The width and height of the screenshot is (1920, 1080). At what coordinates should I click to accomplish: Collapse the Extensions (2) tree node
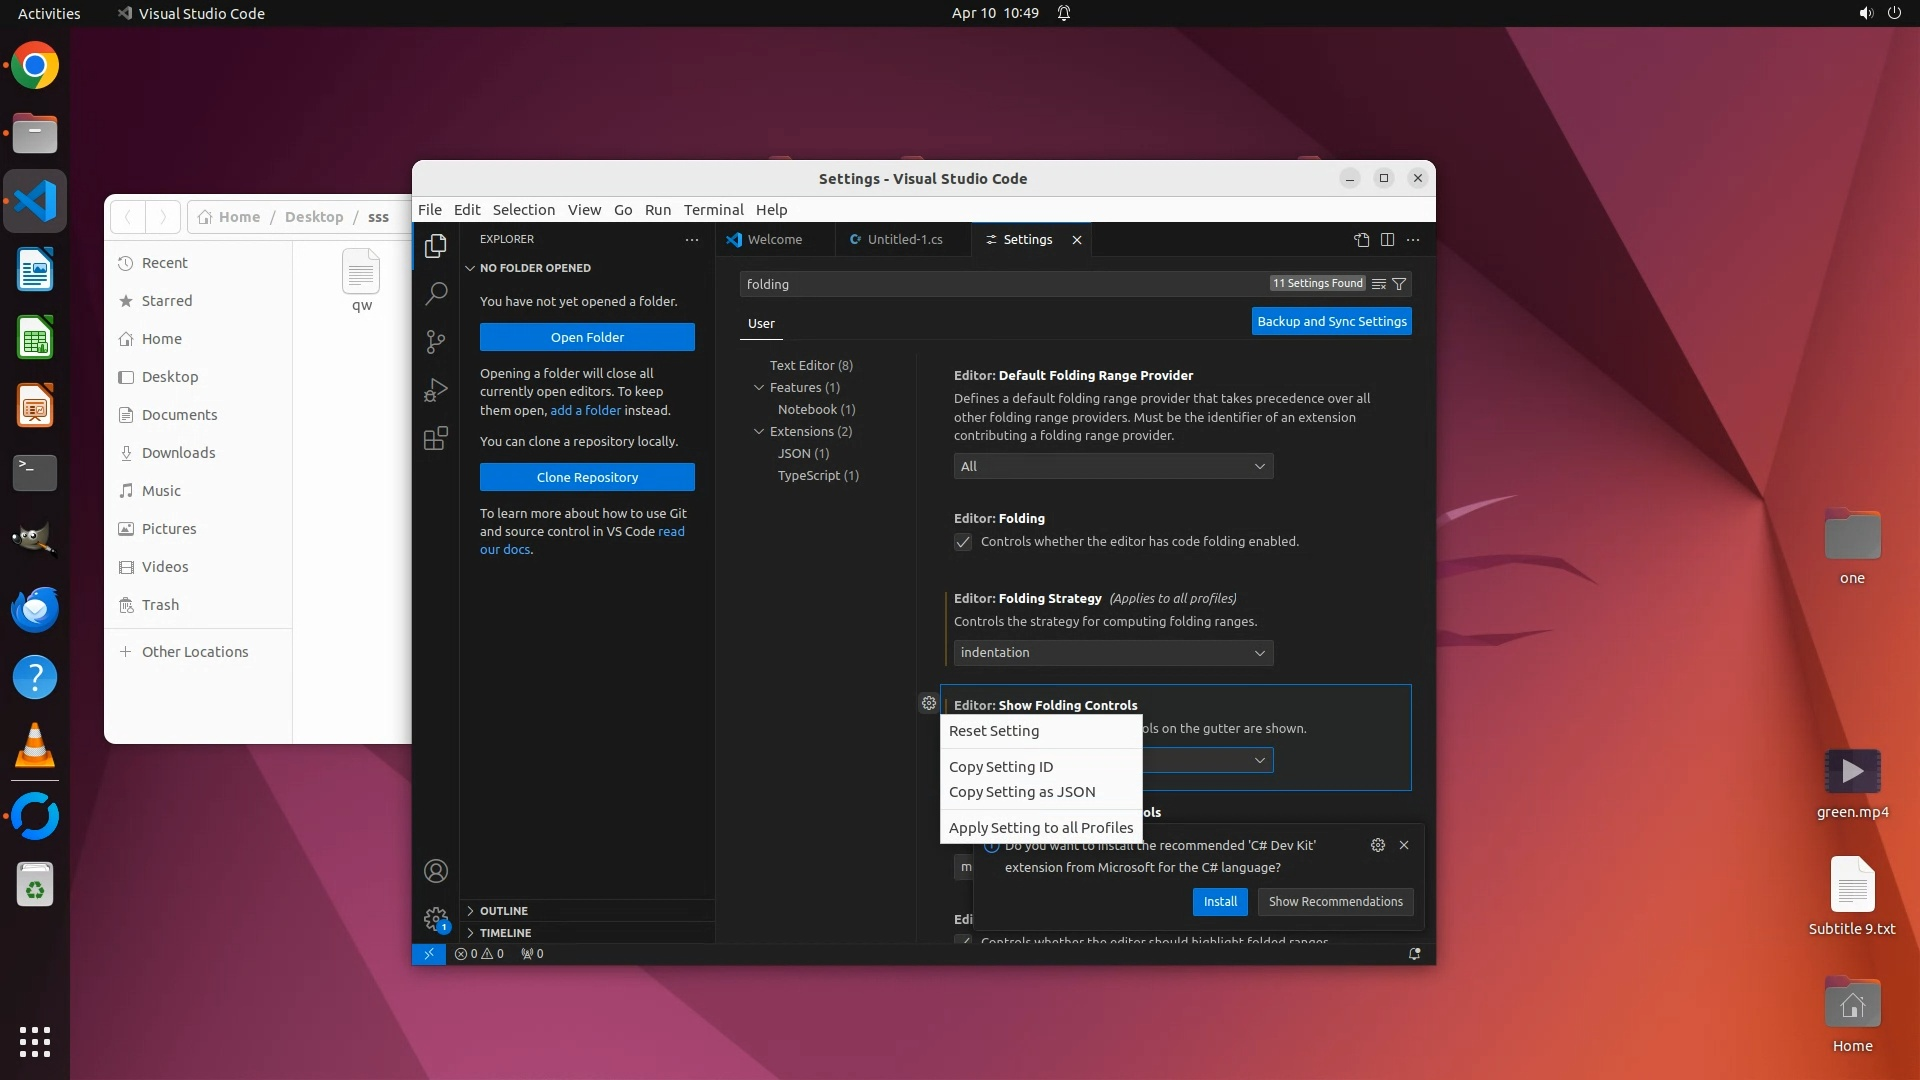pyautogui.click(x=759, y=432)
